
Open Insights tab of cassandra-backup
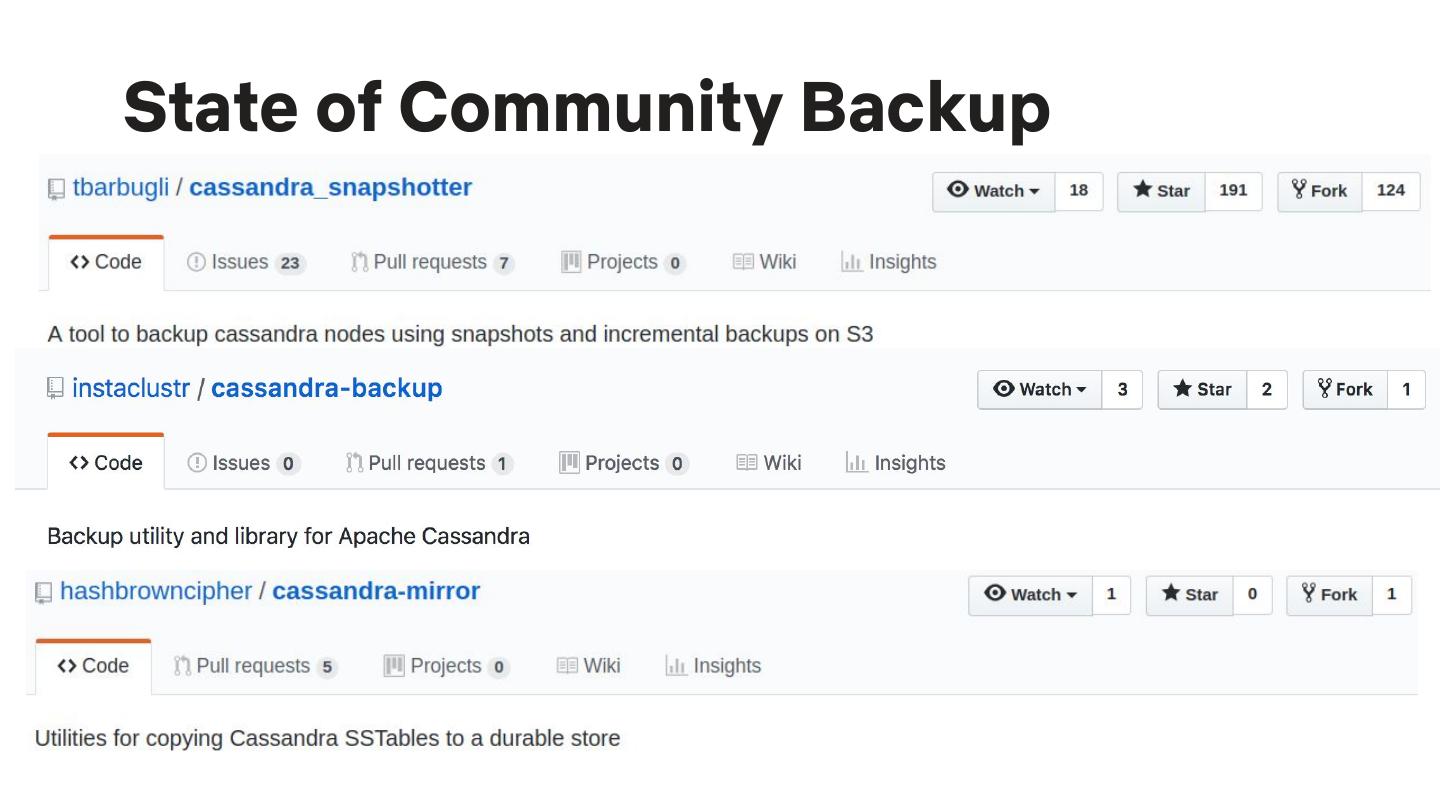click(895, 463)
